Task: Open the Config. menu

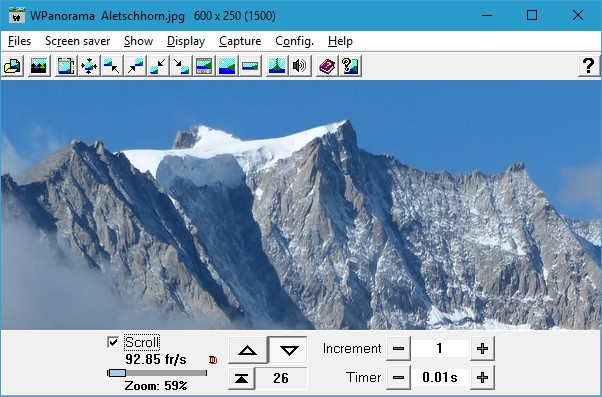Action: 294,41
